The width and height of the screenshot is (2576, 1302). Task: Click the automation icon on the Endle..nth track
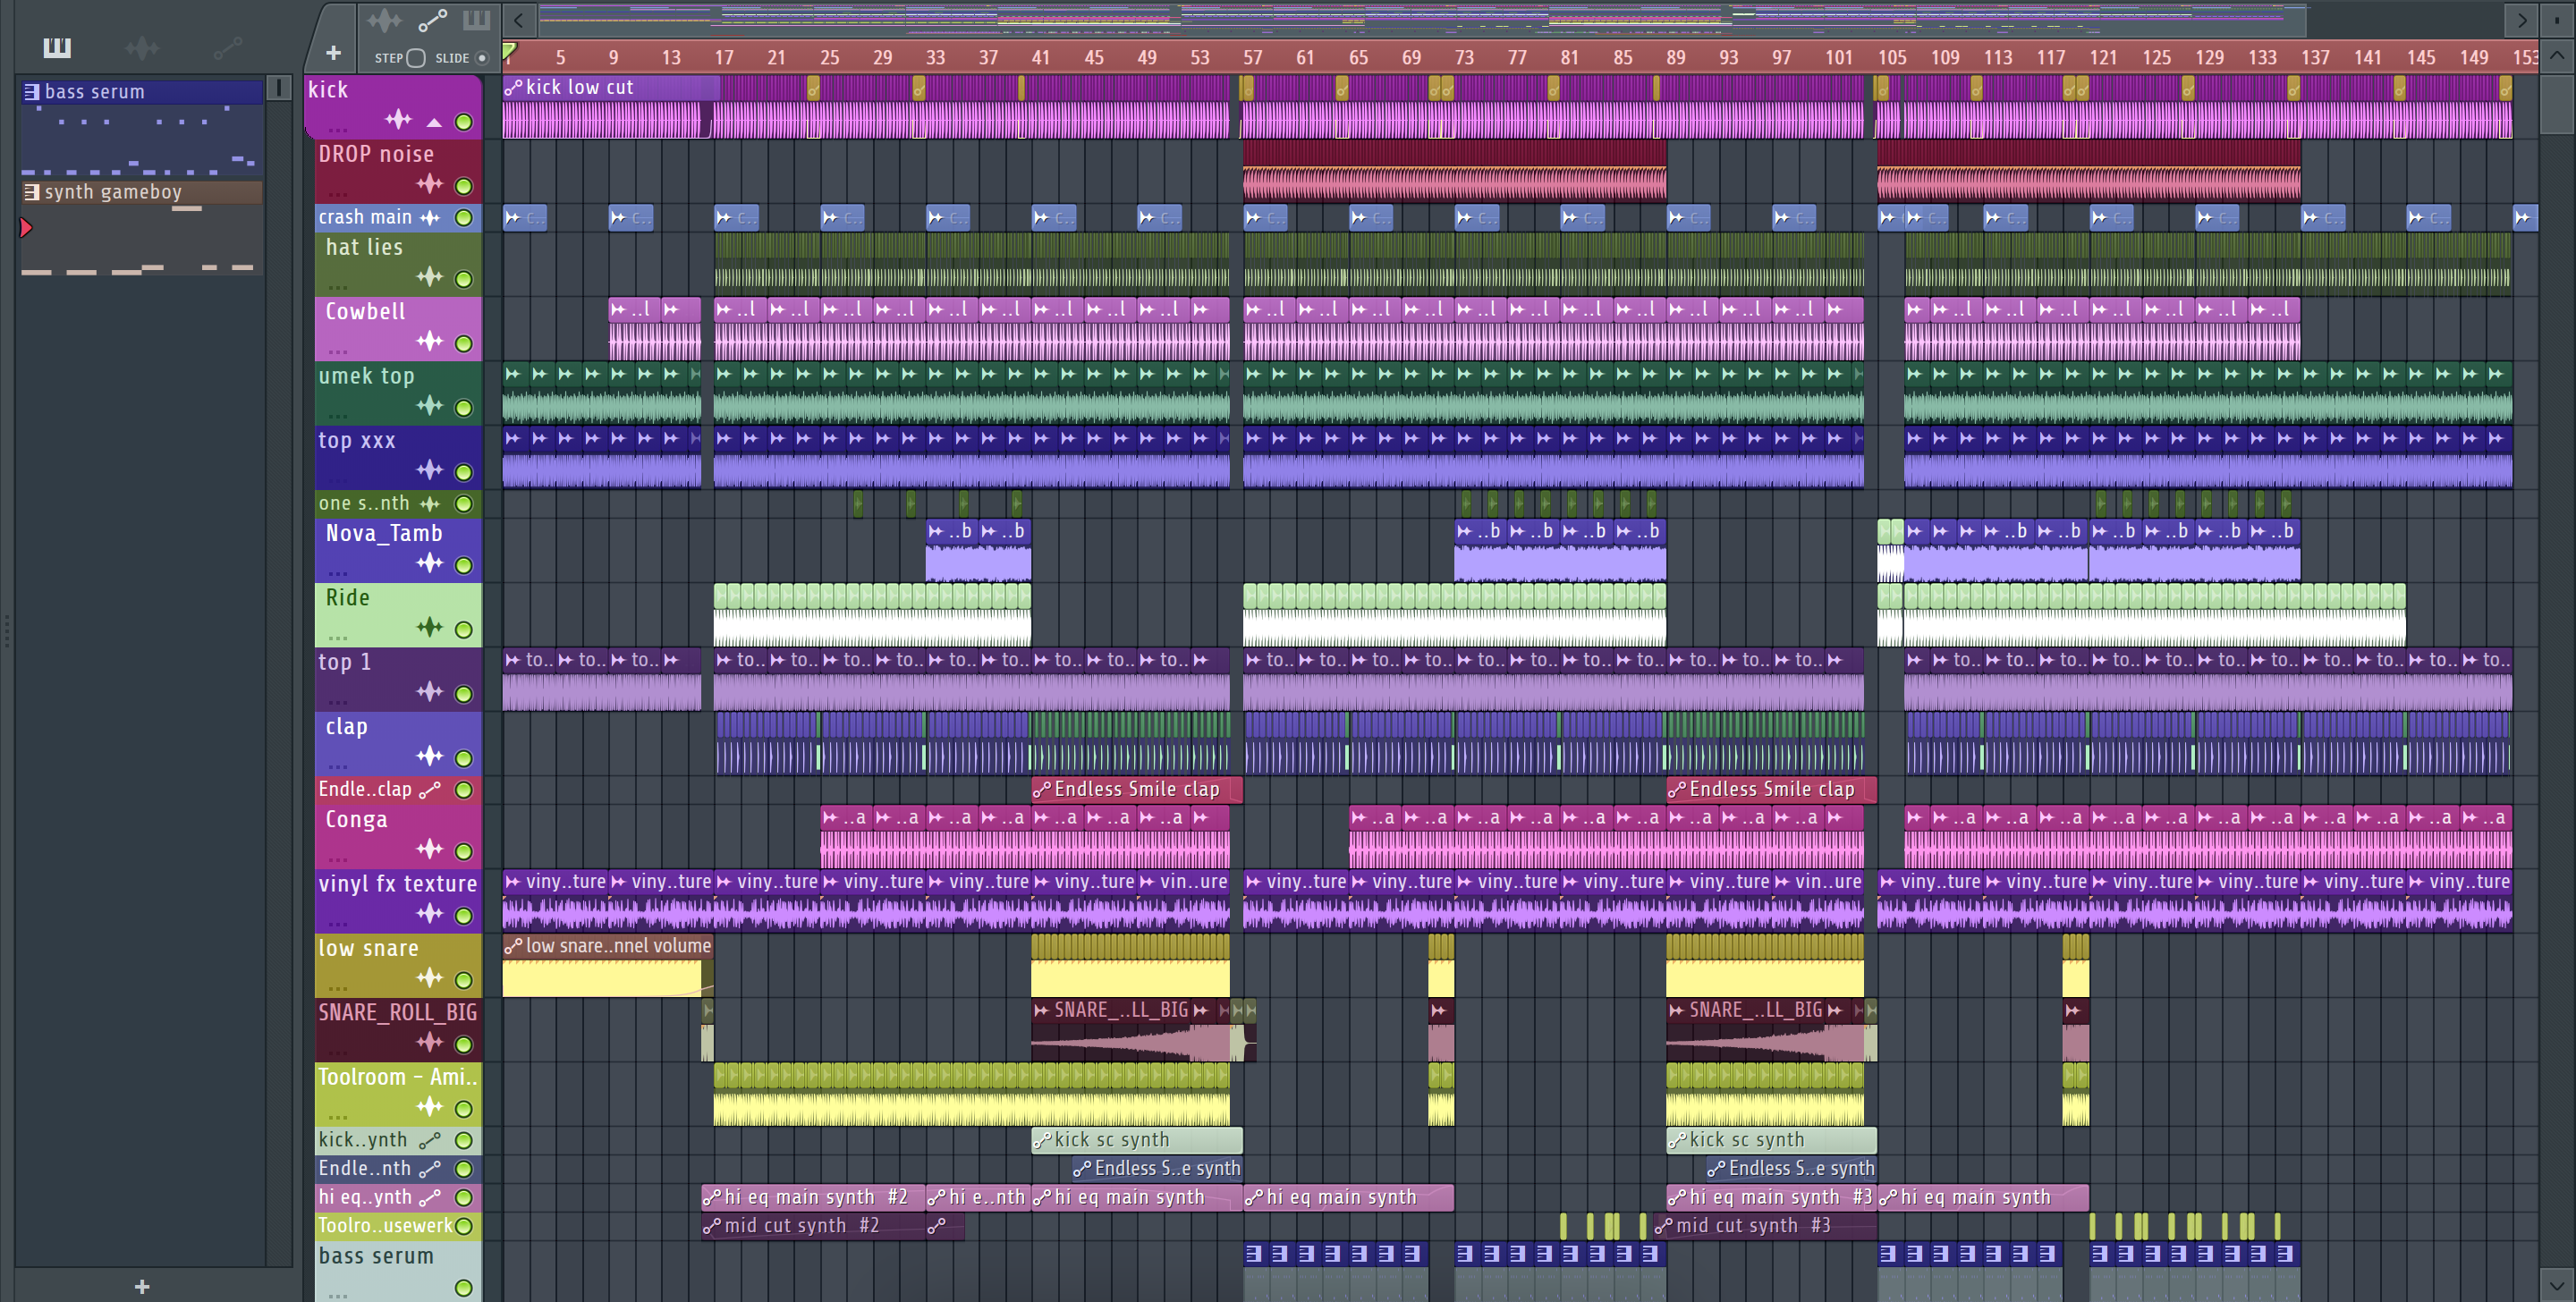[429, 1168]
